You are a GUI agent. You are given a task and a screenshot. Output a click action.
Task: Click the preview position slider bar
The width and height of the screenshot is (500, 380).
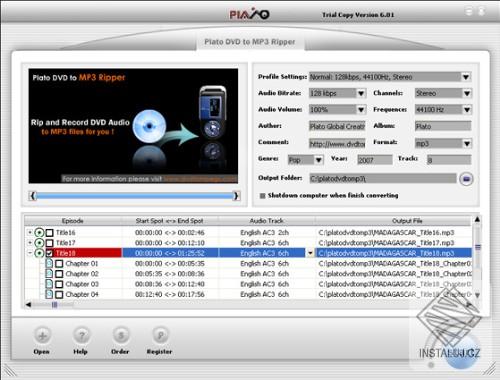click(134, 196)
